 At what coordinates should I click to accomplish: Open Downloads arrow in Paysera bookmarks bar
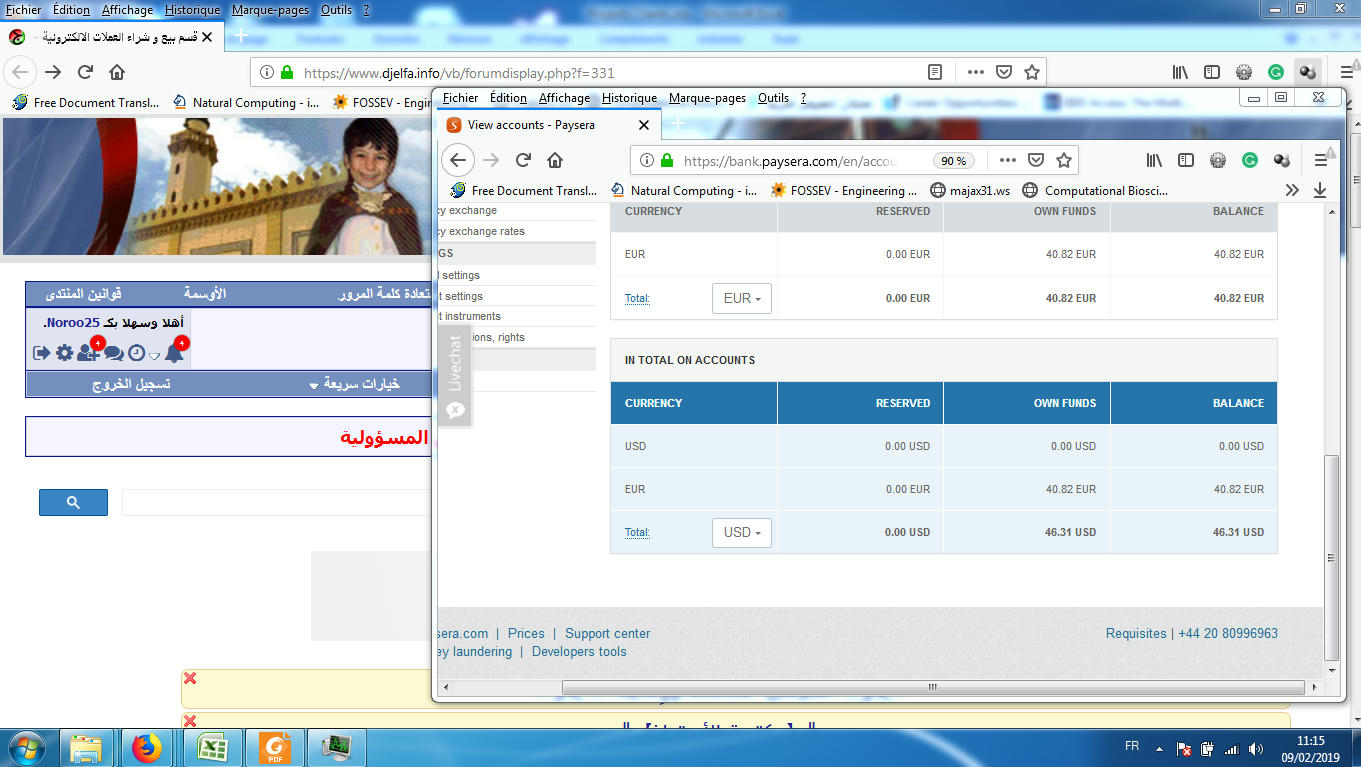click(x=1320, y=190)
